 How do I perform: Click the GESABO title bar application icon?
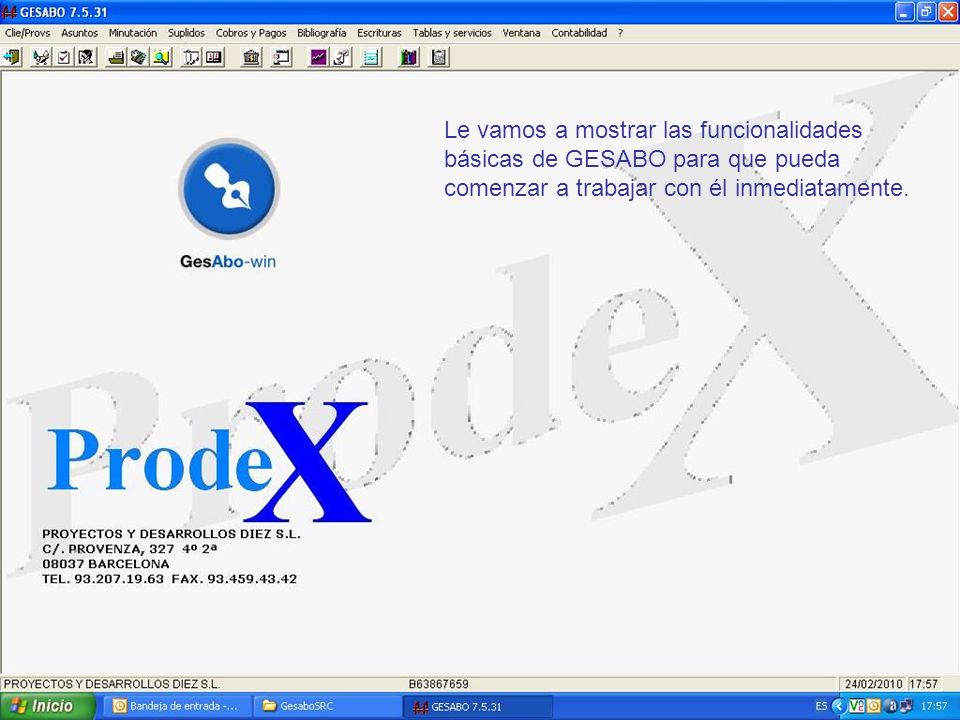[x=9, y=12]
